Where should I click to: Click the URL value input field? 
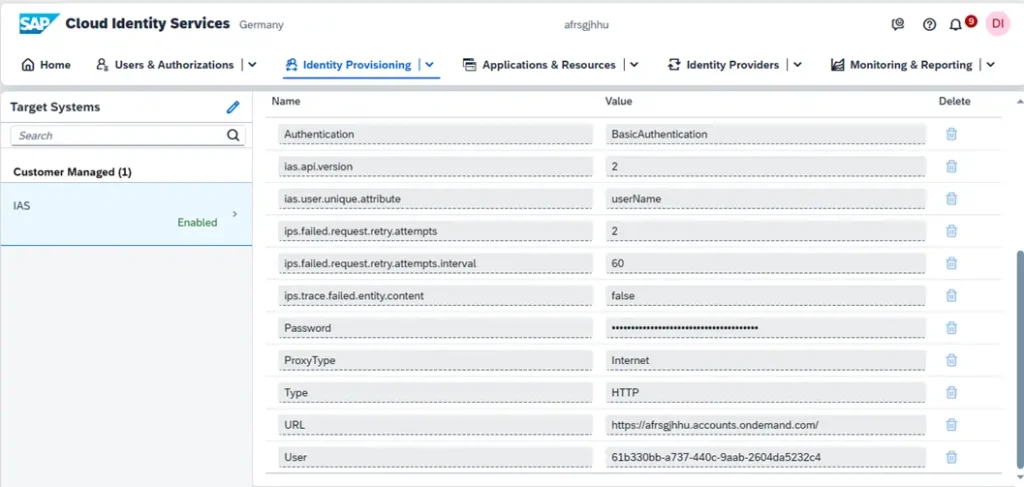coord(765,425)
